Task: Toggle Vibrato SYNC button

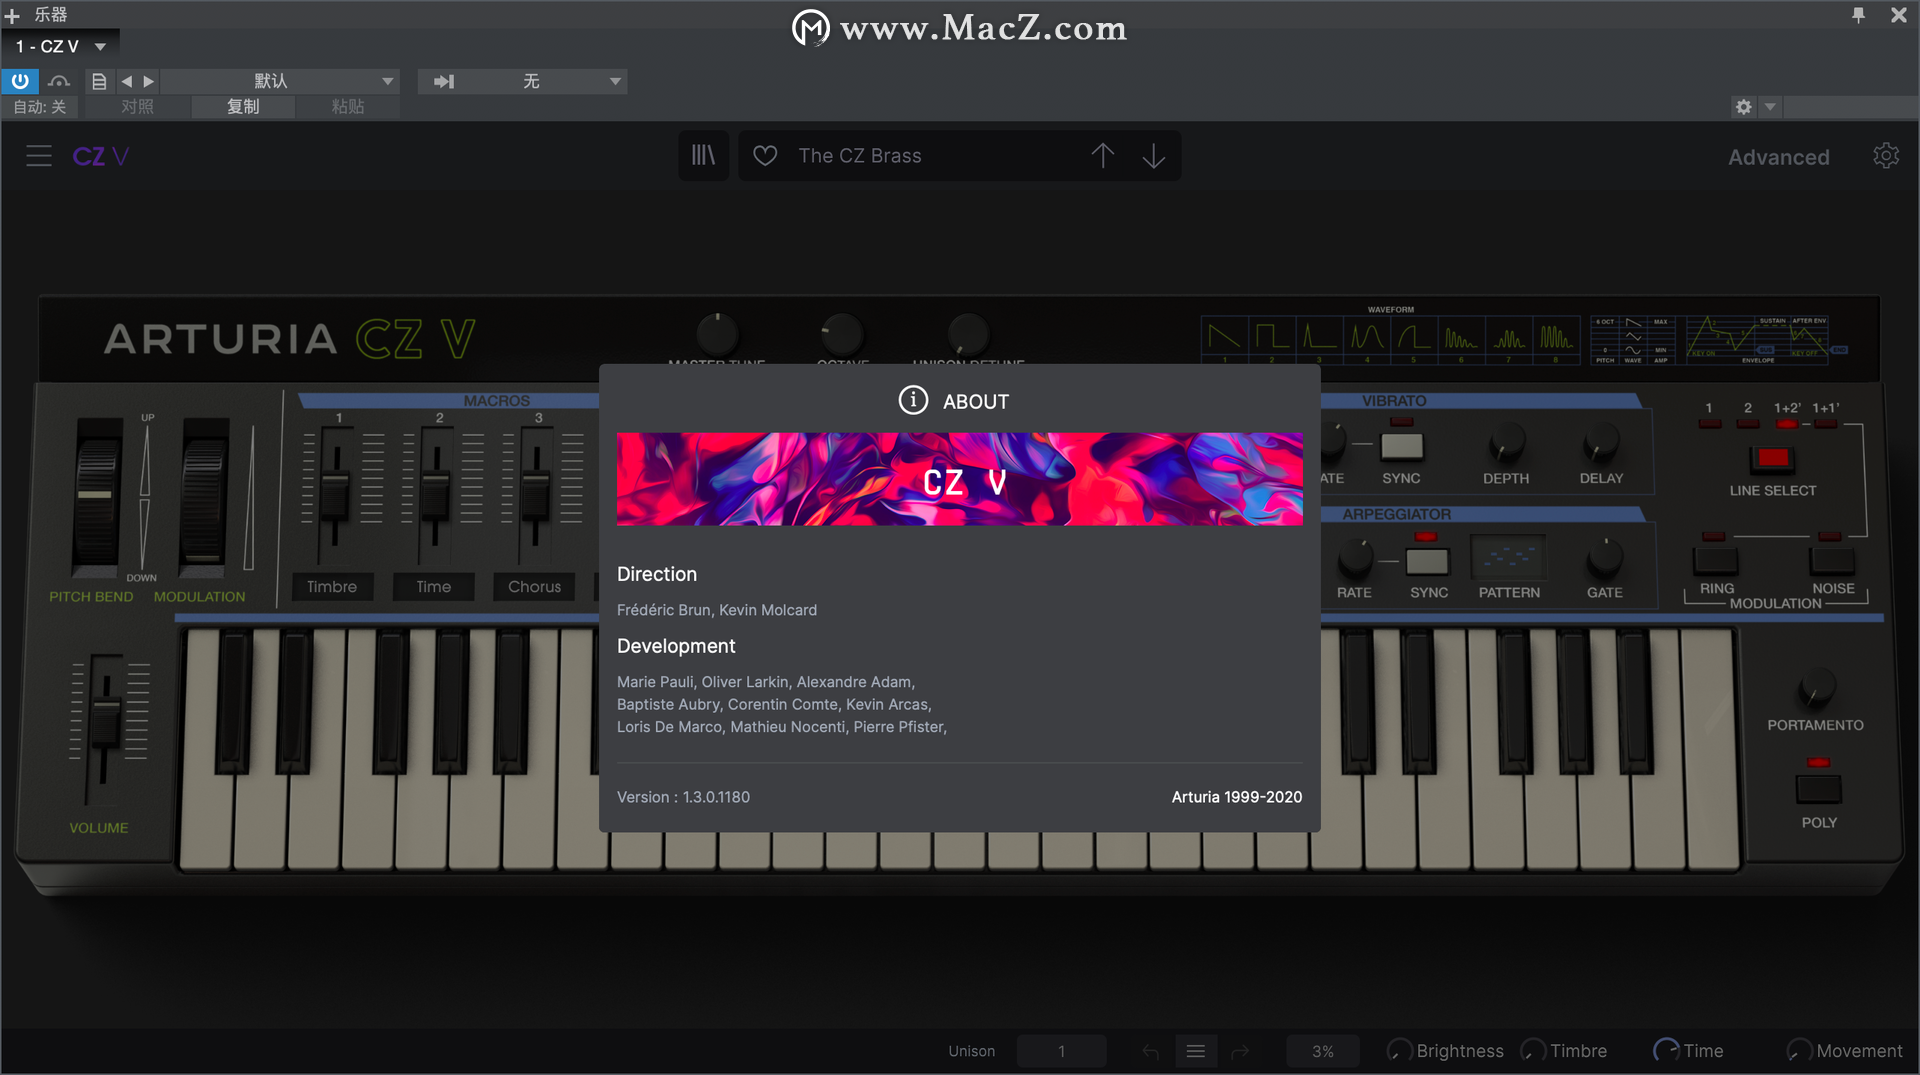Action: click(x=1401, y=445)
